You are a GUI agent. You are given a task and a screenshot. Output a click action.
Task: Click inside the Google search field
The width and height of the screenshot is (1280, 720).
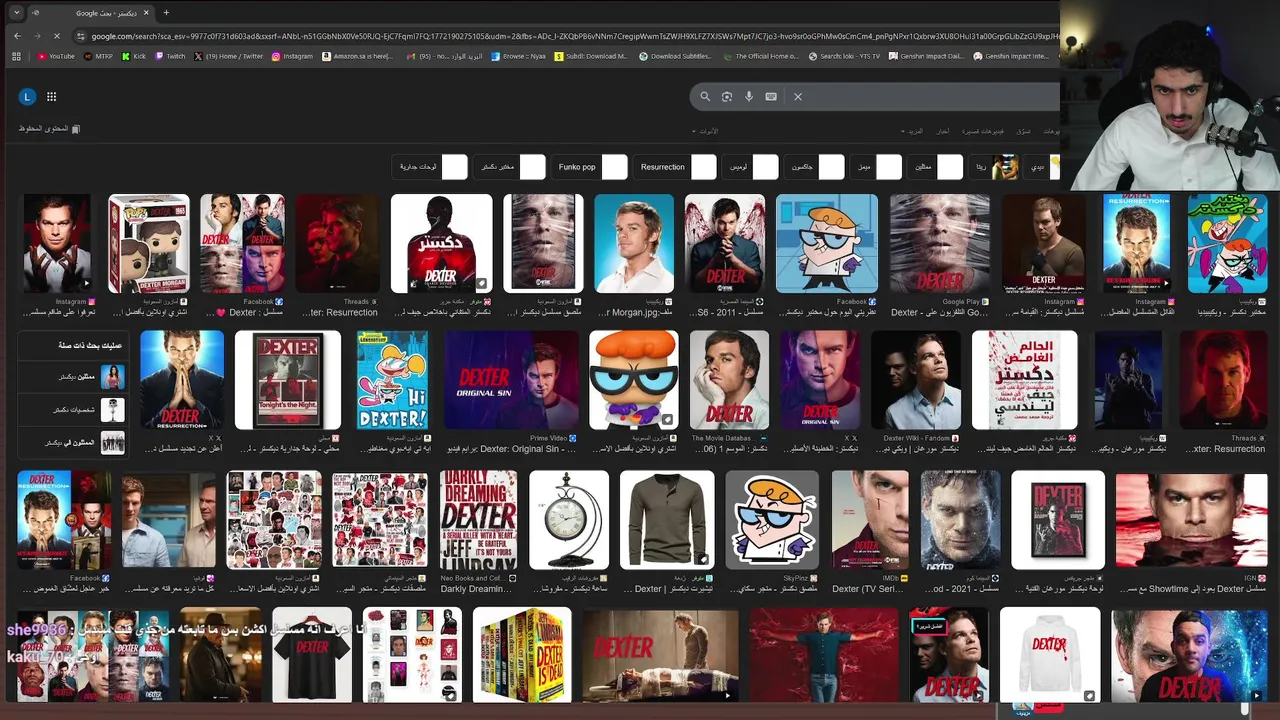tap(930, 96)
